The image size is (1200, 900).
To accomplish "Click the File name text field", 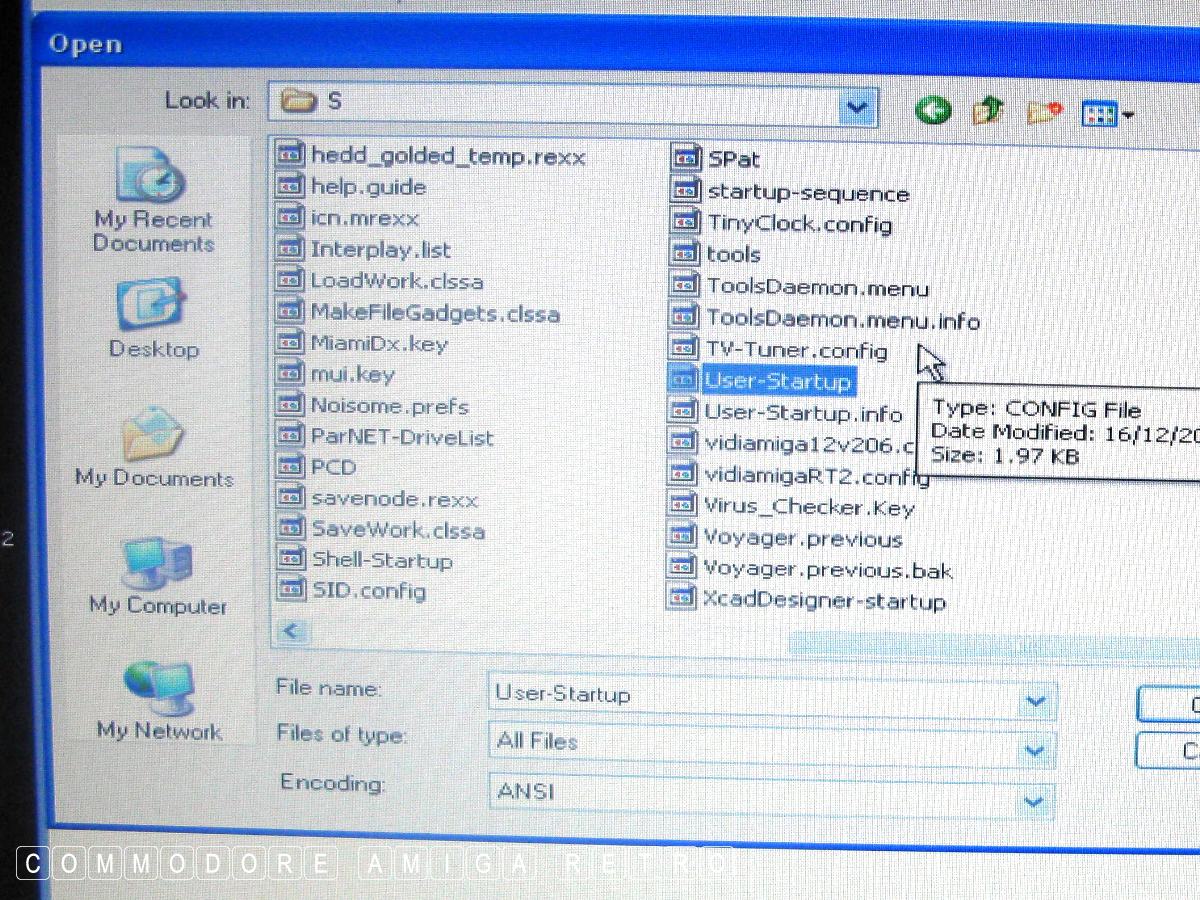I will (x=750, y=695).
